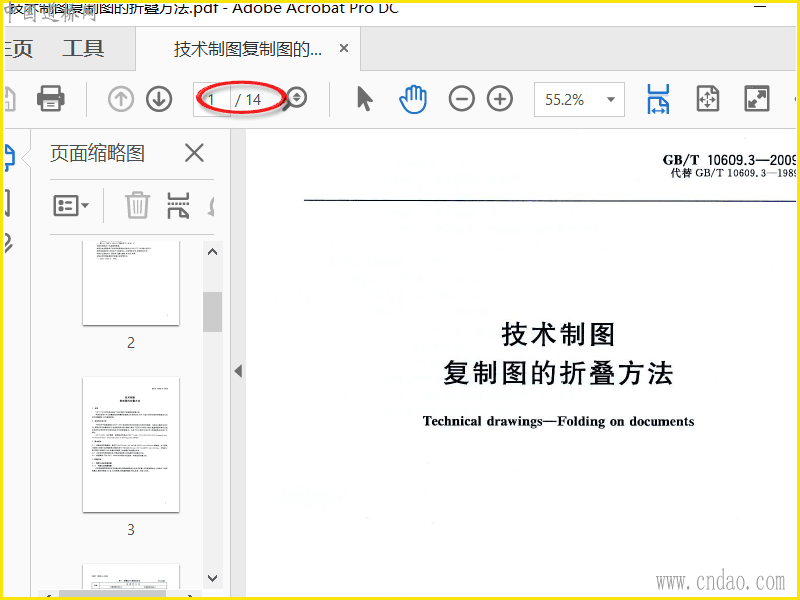Print the document with the printer icon

pyautogui.click(x=51, y=98)
